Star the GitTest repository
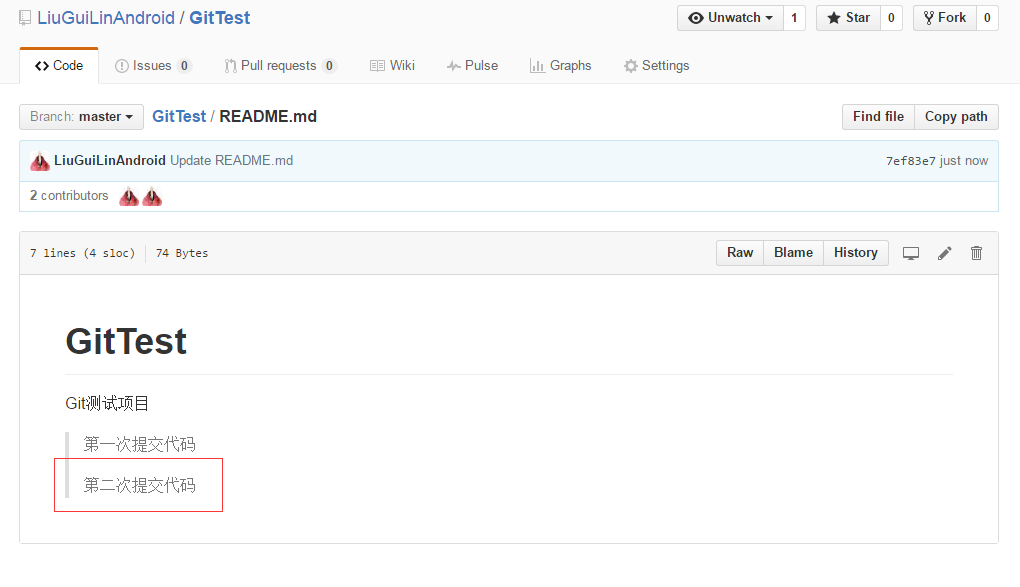Viewport: 1020px width, 587px height. tap(848, 18)
